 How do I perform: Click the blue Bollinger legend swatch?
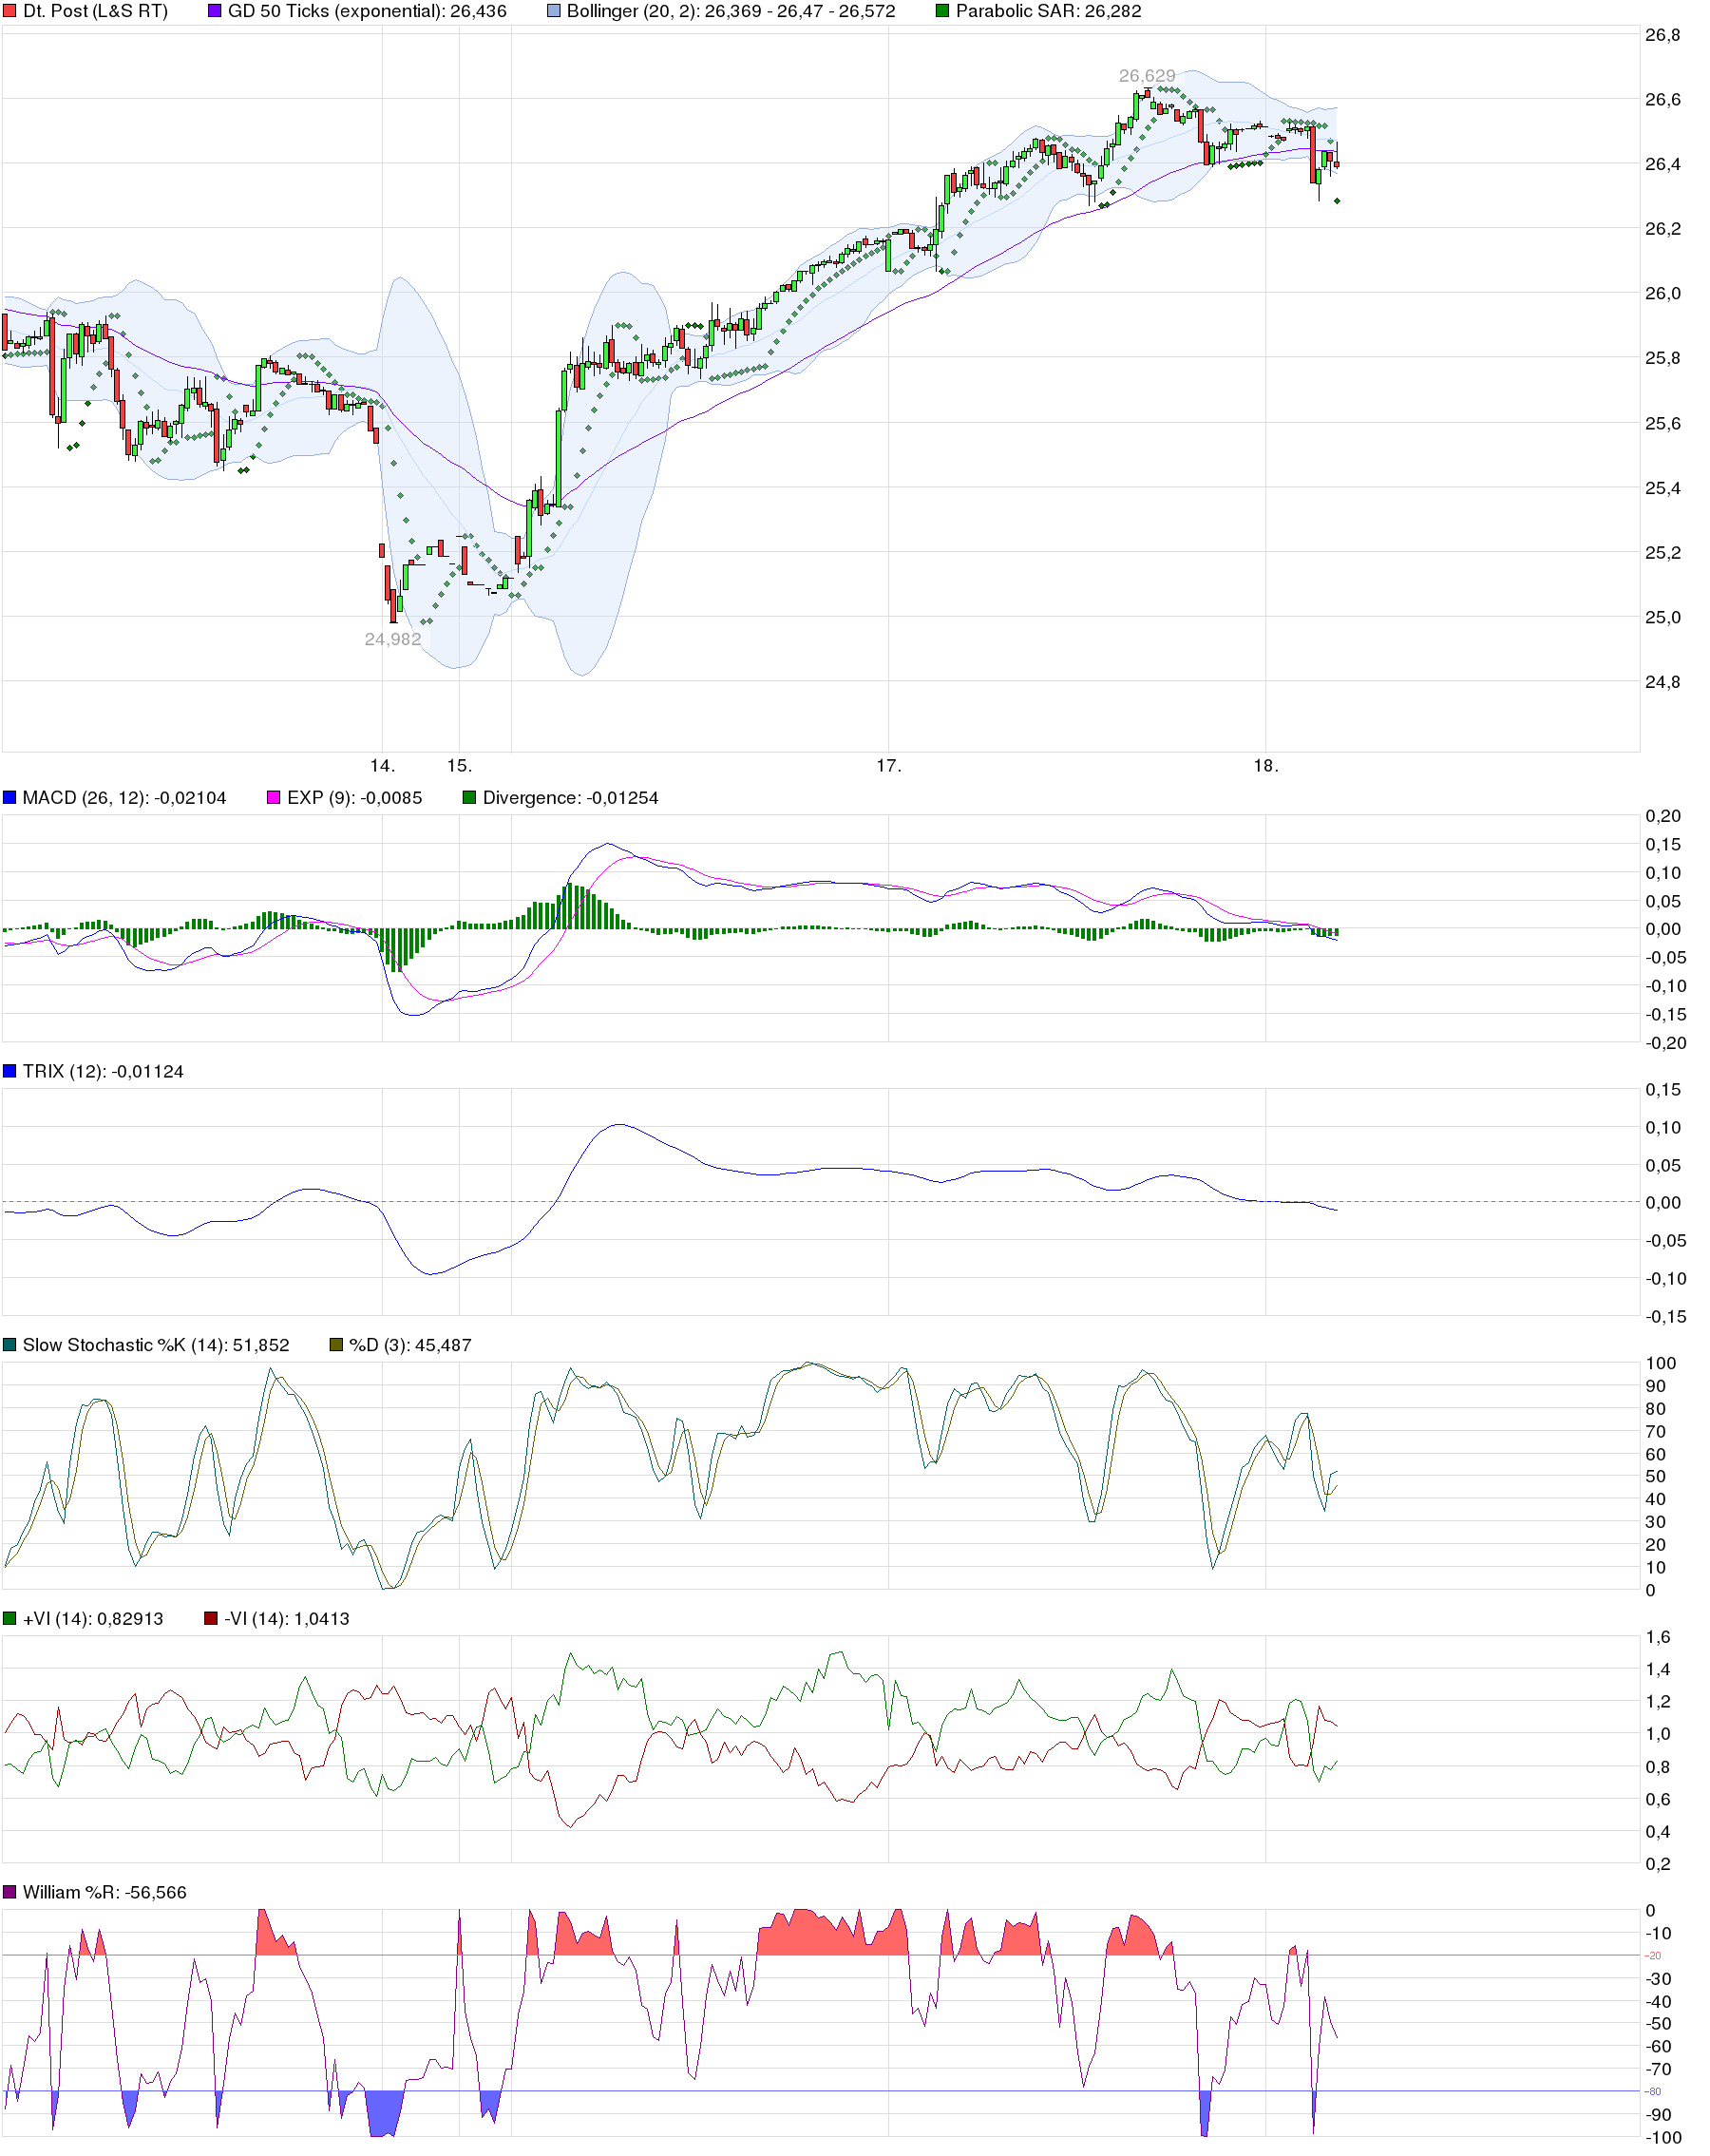pos(554,11)
